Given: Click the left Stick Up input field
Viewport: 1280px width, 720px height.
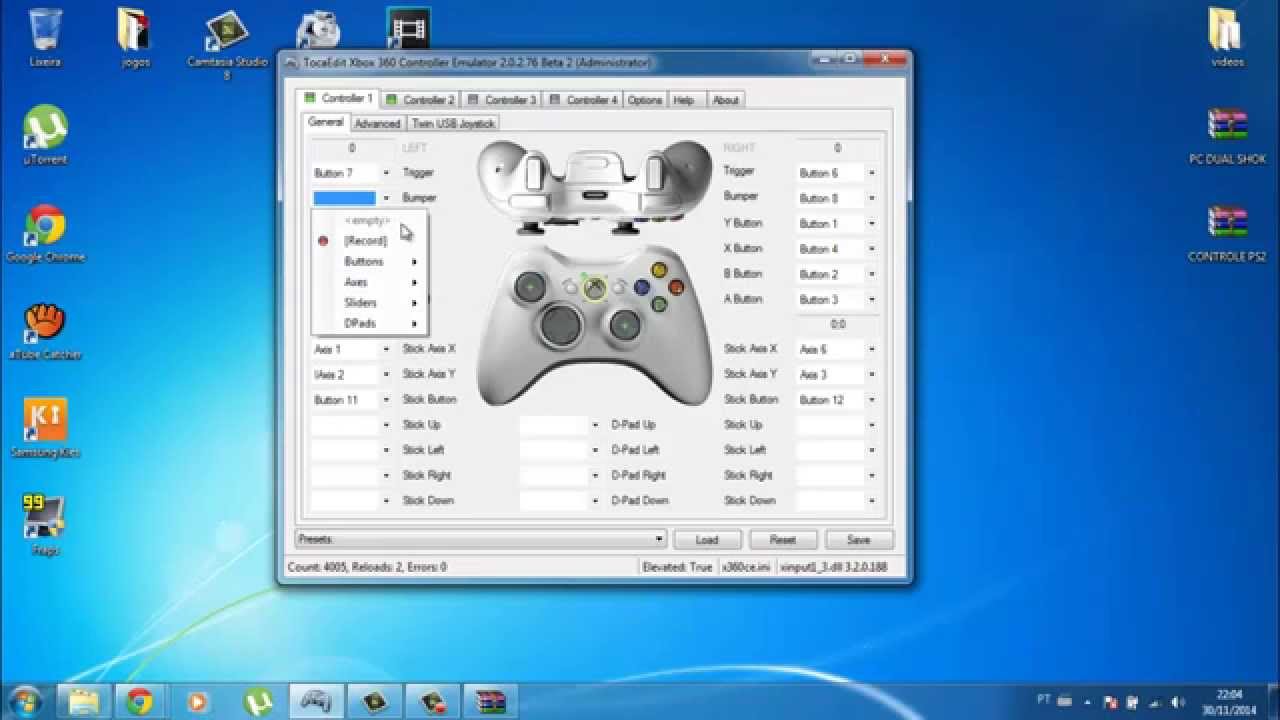Looking at the screenshot, I should click(x=345, y=425).
